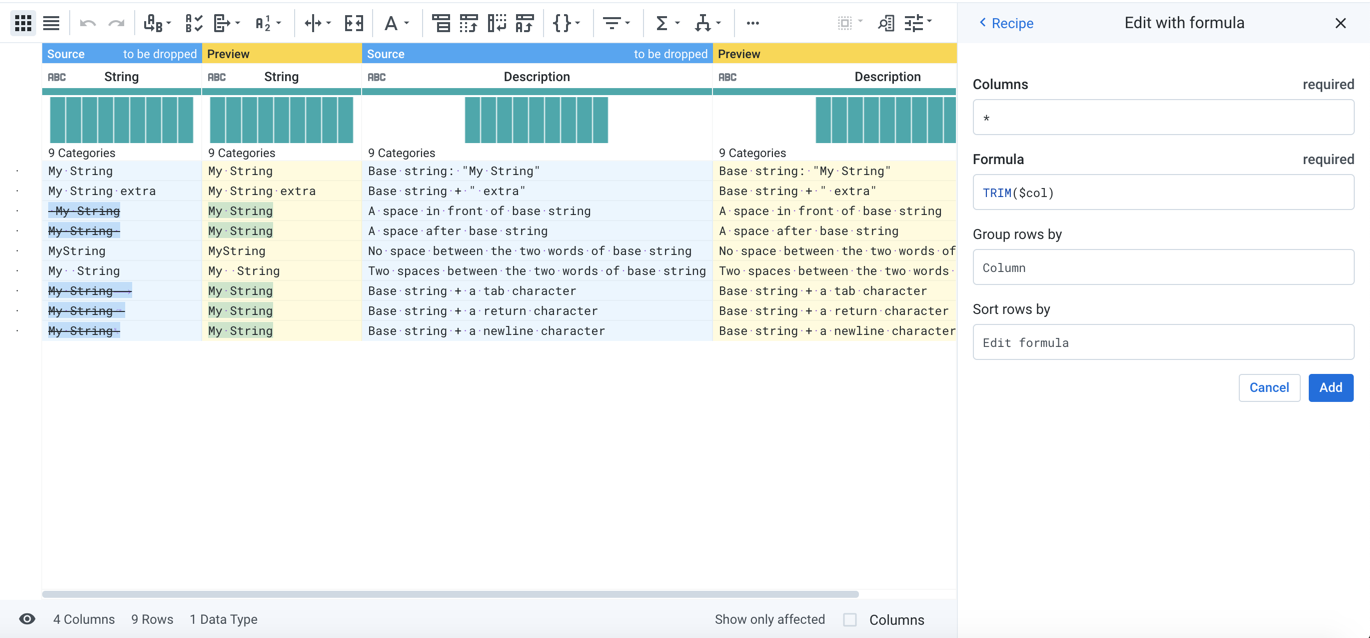The image size is (1370, 638).
Task: Toggle the eye icon in the status bar
Action: pyautogui.click(x=27, y=619)
